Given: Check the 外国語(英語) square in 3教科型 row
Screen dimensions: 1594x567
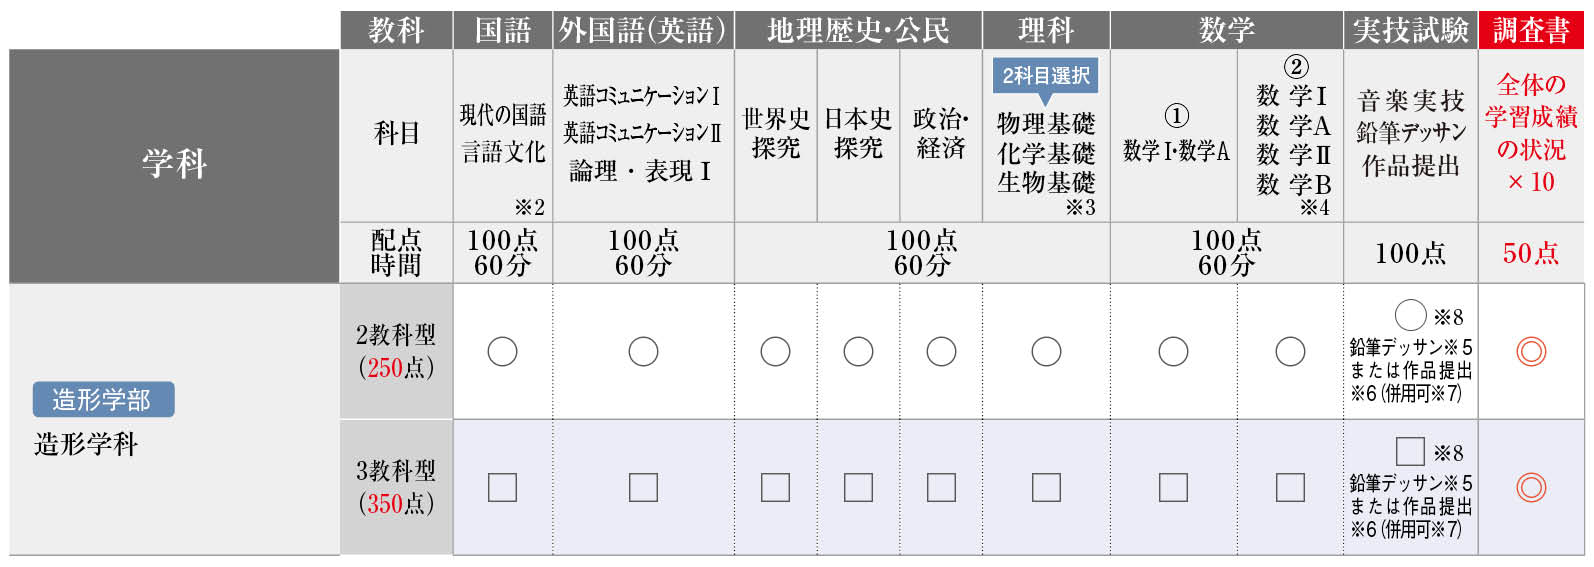Looking at the screenshot, I should point(643,487).
